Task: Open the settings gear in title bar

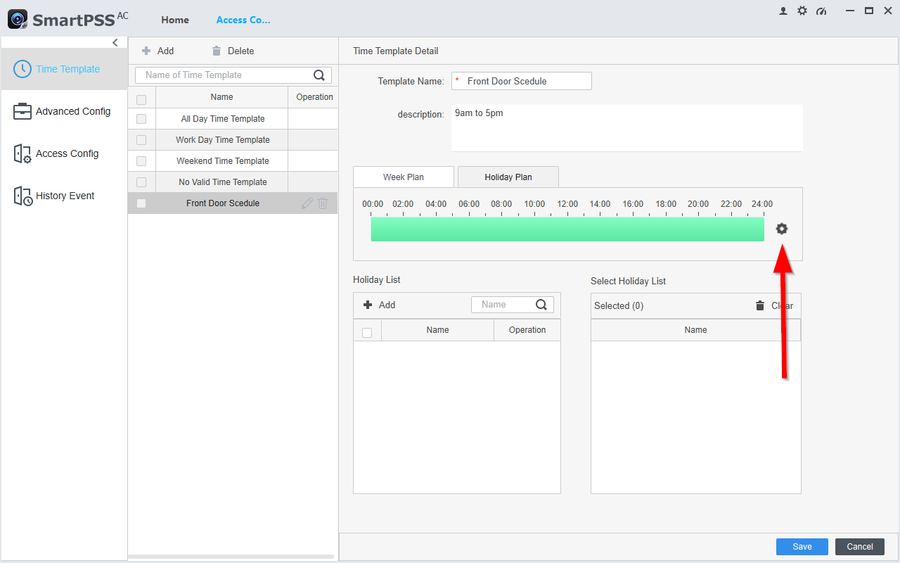Action: click(802, 11)
